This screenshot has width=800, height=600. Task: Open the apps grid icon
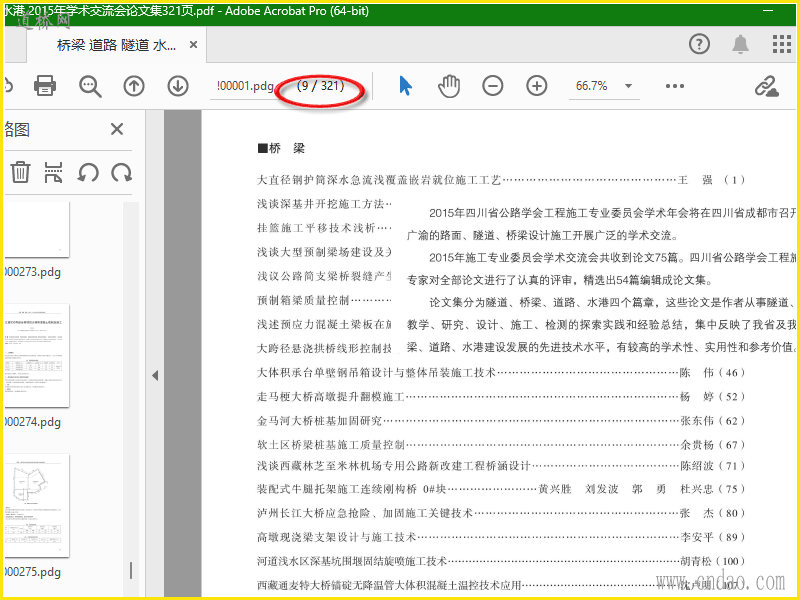coord(781,44)
